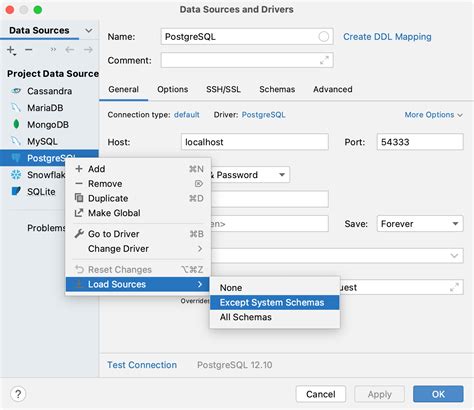Screen dimensions: 474x410
Task: Click the Port field showing 54333
Action: (420, 142)
